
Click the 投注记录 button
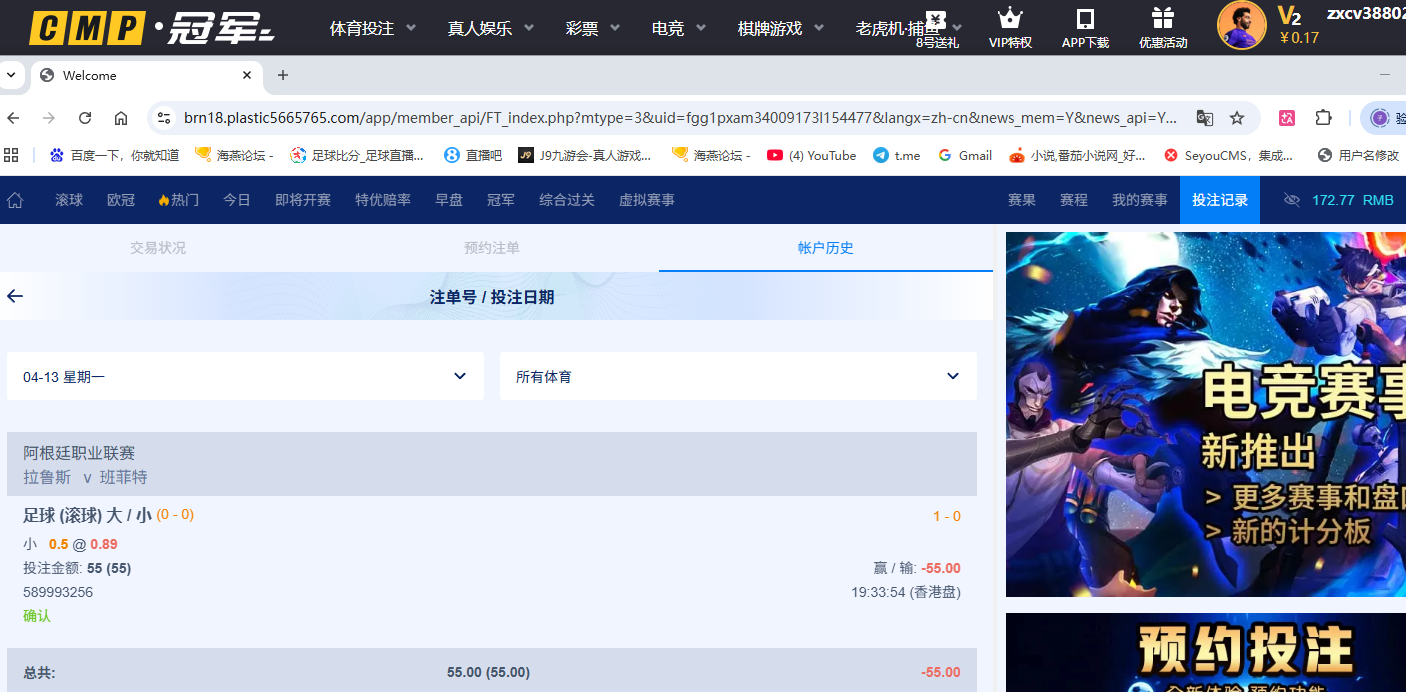(x=1219, y=200)
